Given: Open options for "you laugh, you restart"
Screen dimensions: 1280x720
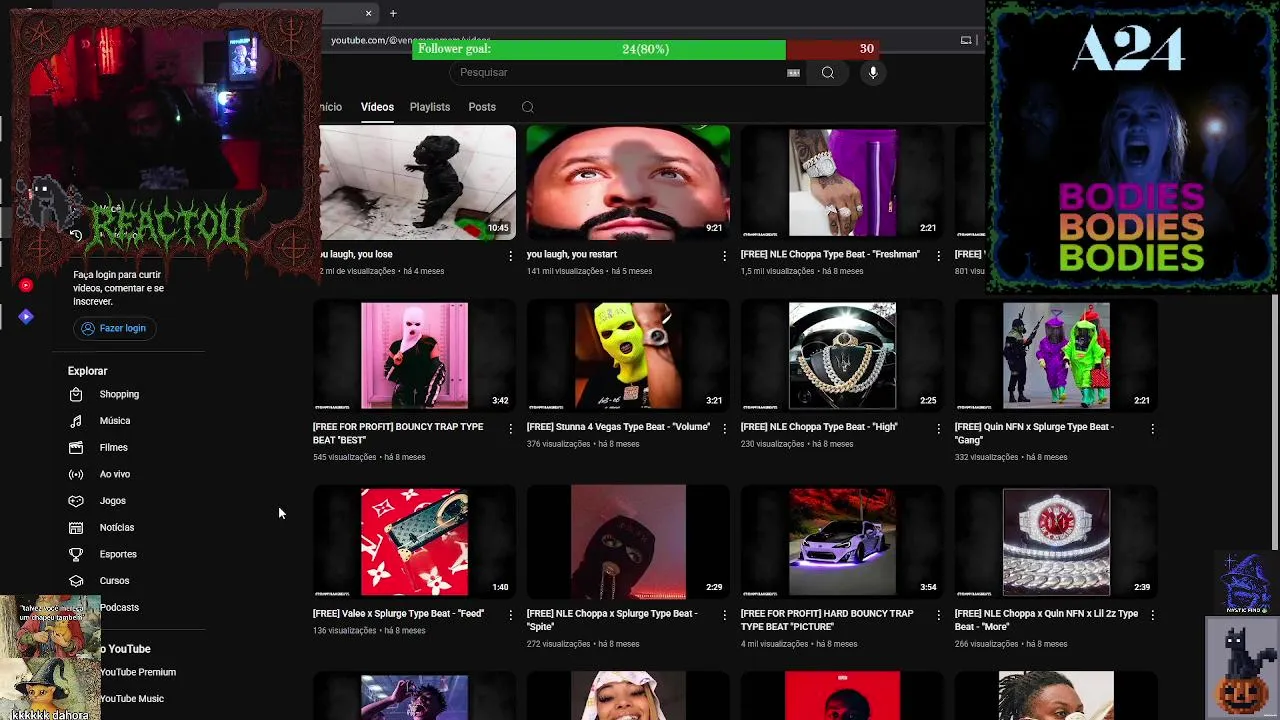Looking at the screenshot, I should click(724, 256).
